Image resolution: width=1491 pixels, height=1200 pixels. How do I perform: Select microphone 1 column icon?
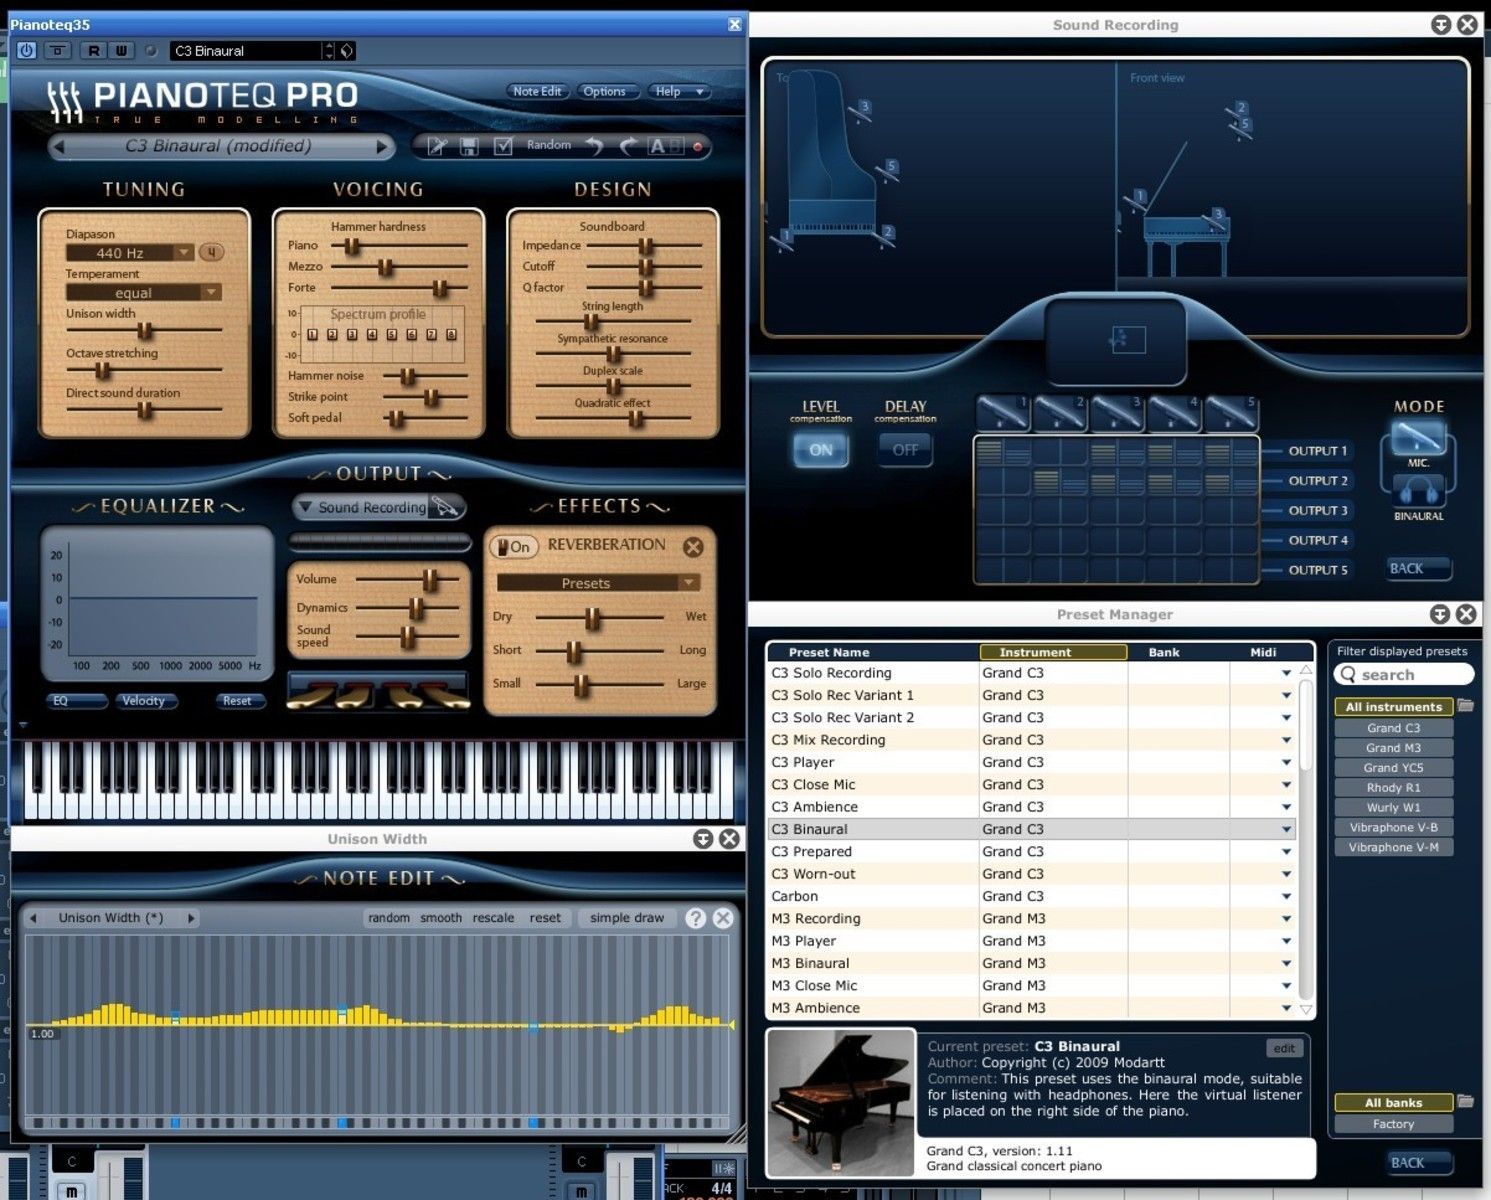click(x=1003, y=413)
